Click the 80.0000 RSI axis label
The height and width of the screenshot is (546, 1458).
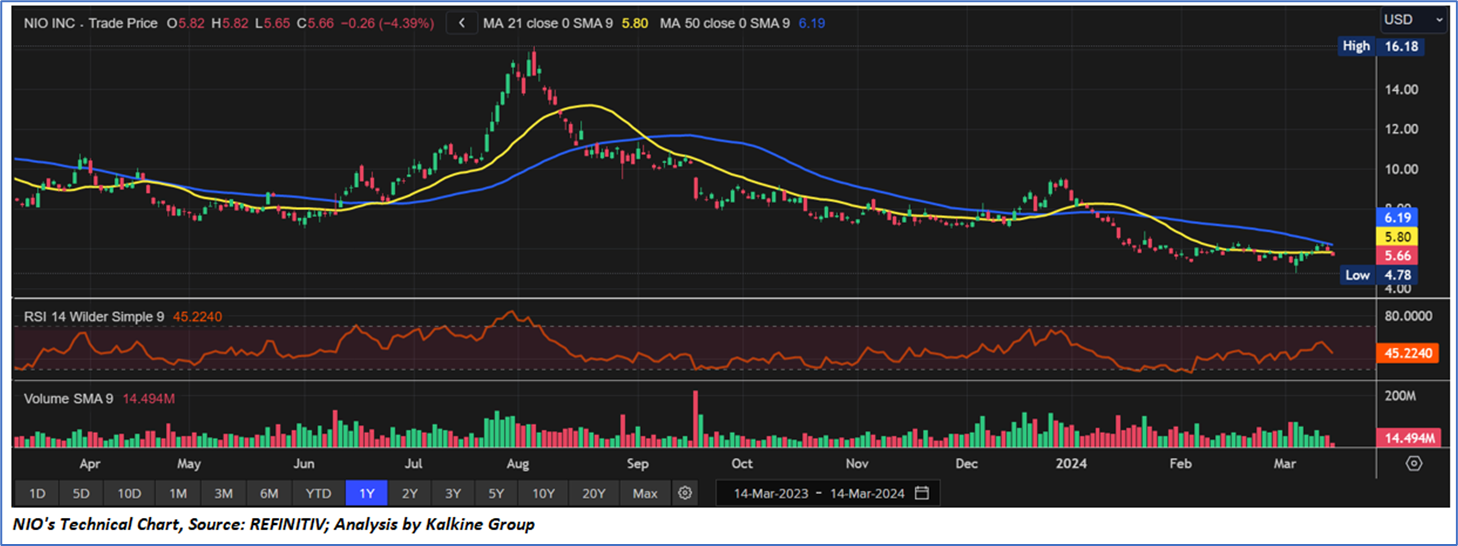1408,316
